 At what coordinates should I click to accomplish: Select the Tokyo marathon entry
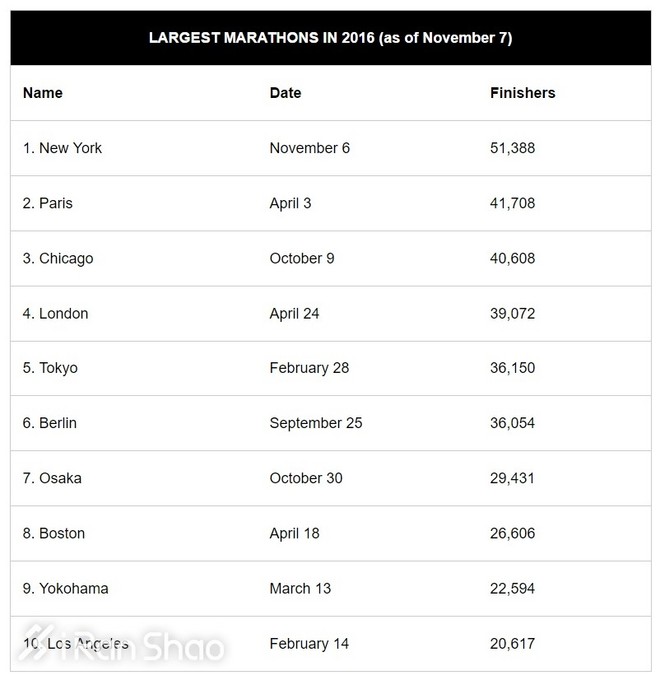click(50, 368)
